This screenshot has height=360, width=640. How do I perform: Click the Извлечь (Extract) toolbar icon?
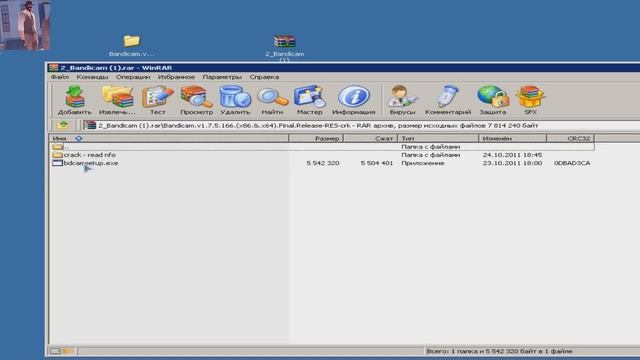[x=117, y=100]
